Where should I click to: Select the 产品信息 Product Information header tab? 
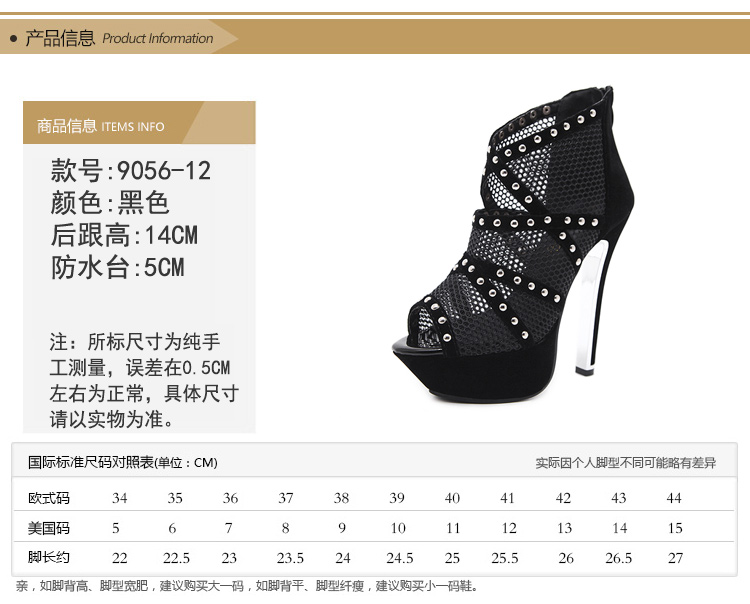(119, 39)
